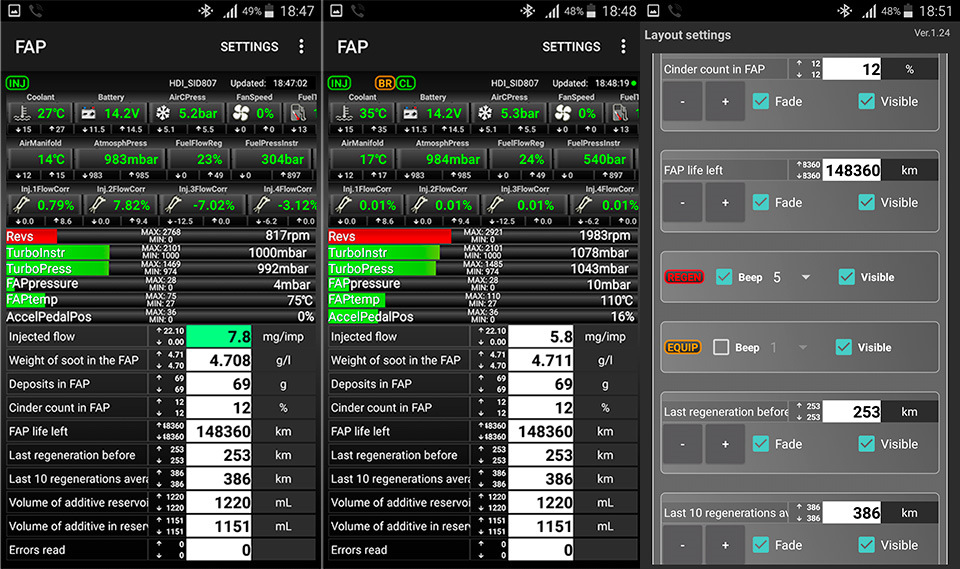Tap the phone call icon on the 18:48 status bar
Viewport: 960px width, 569px height.
(358, 10)
